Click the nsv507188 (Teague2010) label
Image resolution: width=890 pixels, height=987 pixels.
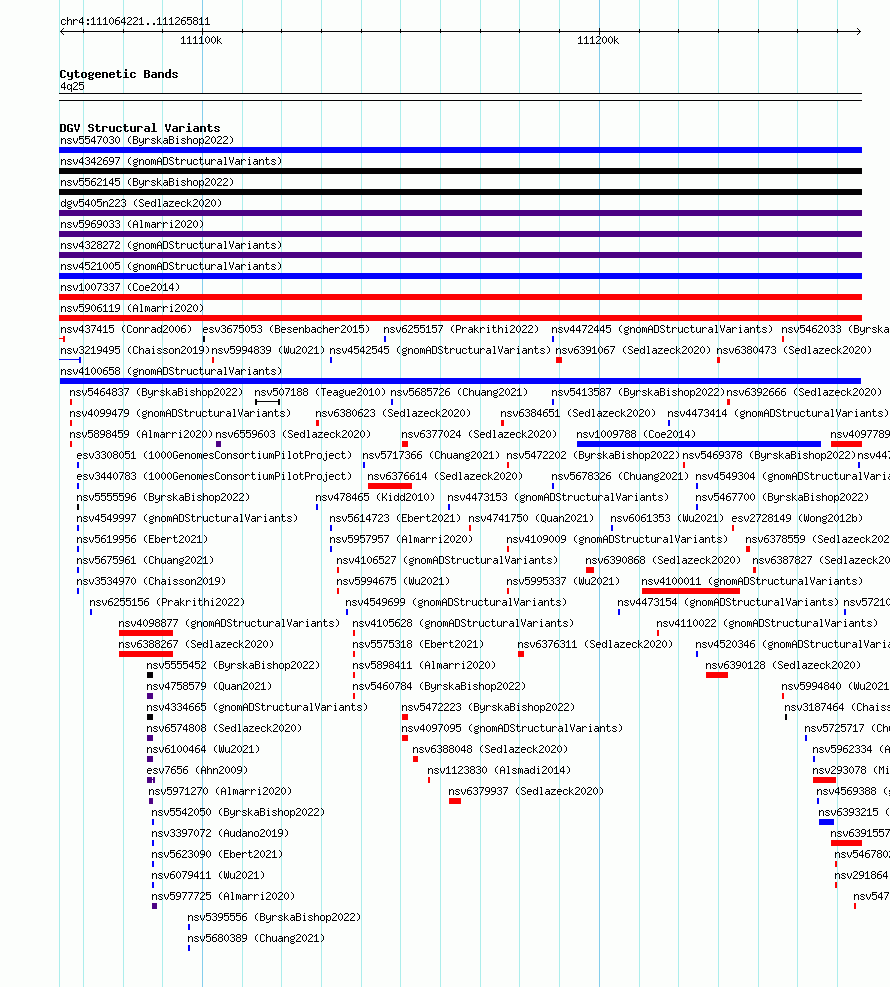(x=320, y=392)
